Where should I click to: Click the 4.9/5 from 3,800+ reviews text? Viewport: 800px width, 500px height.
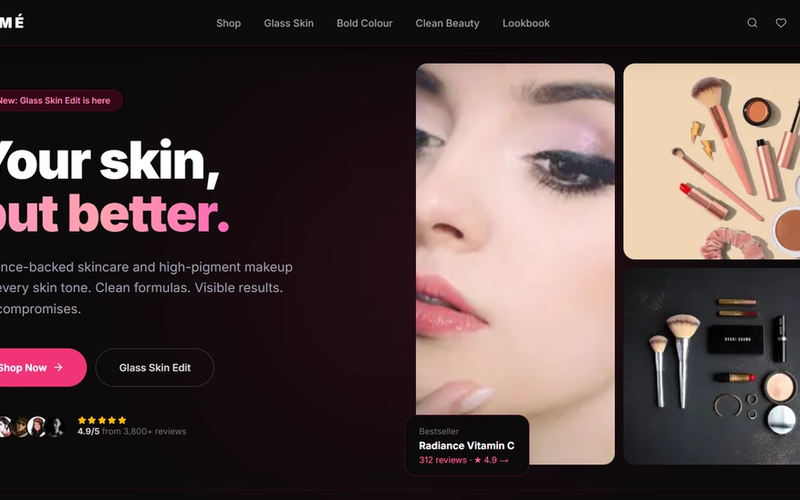tap(132, 432)
